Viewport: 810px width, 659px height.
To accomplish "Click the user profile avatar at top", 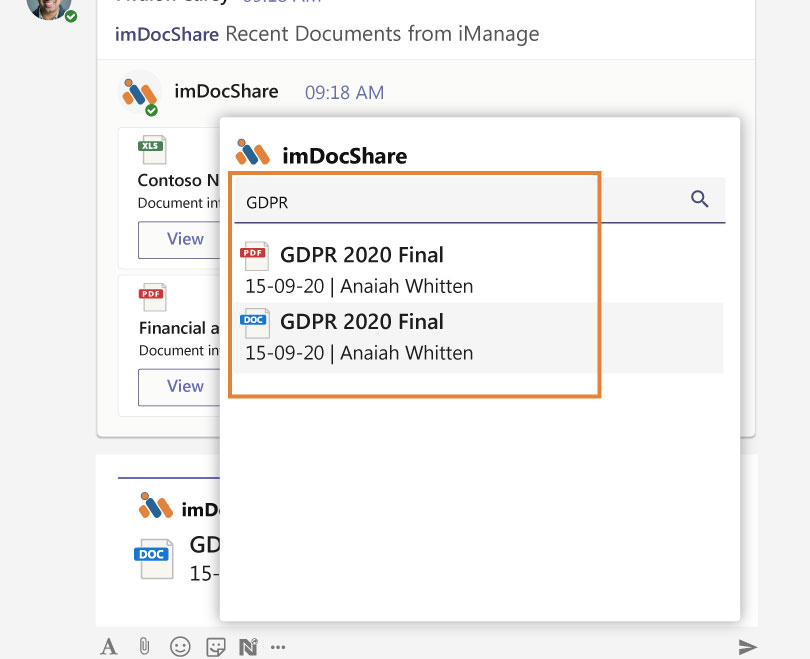I will point(49,8).
